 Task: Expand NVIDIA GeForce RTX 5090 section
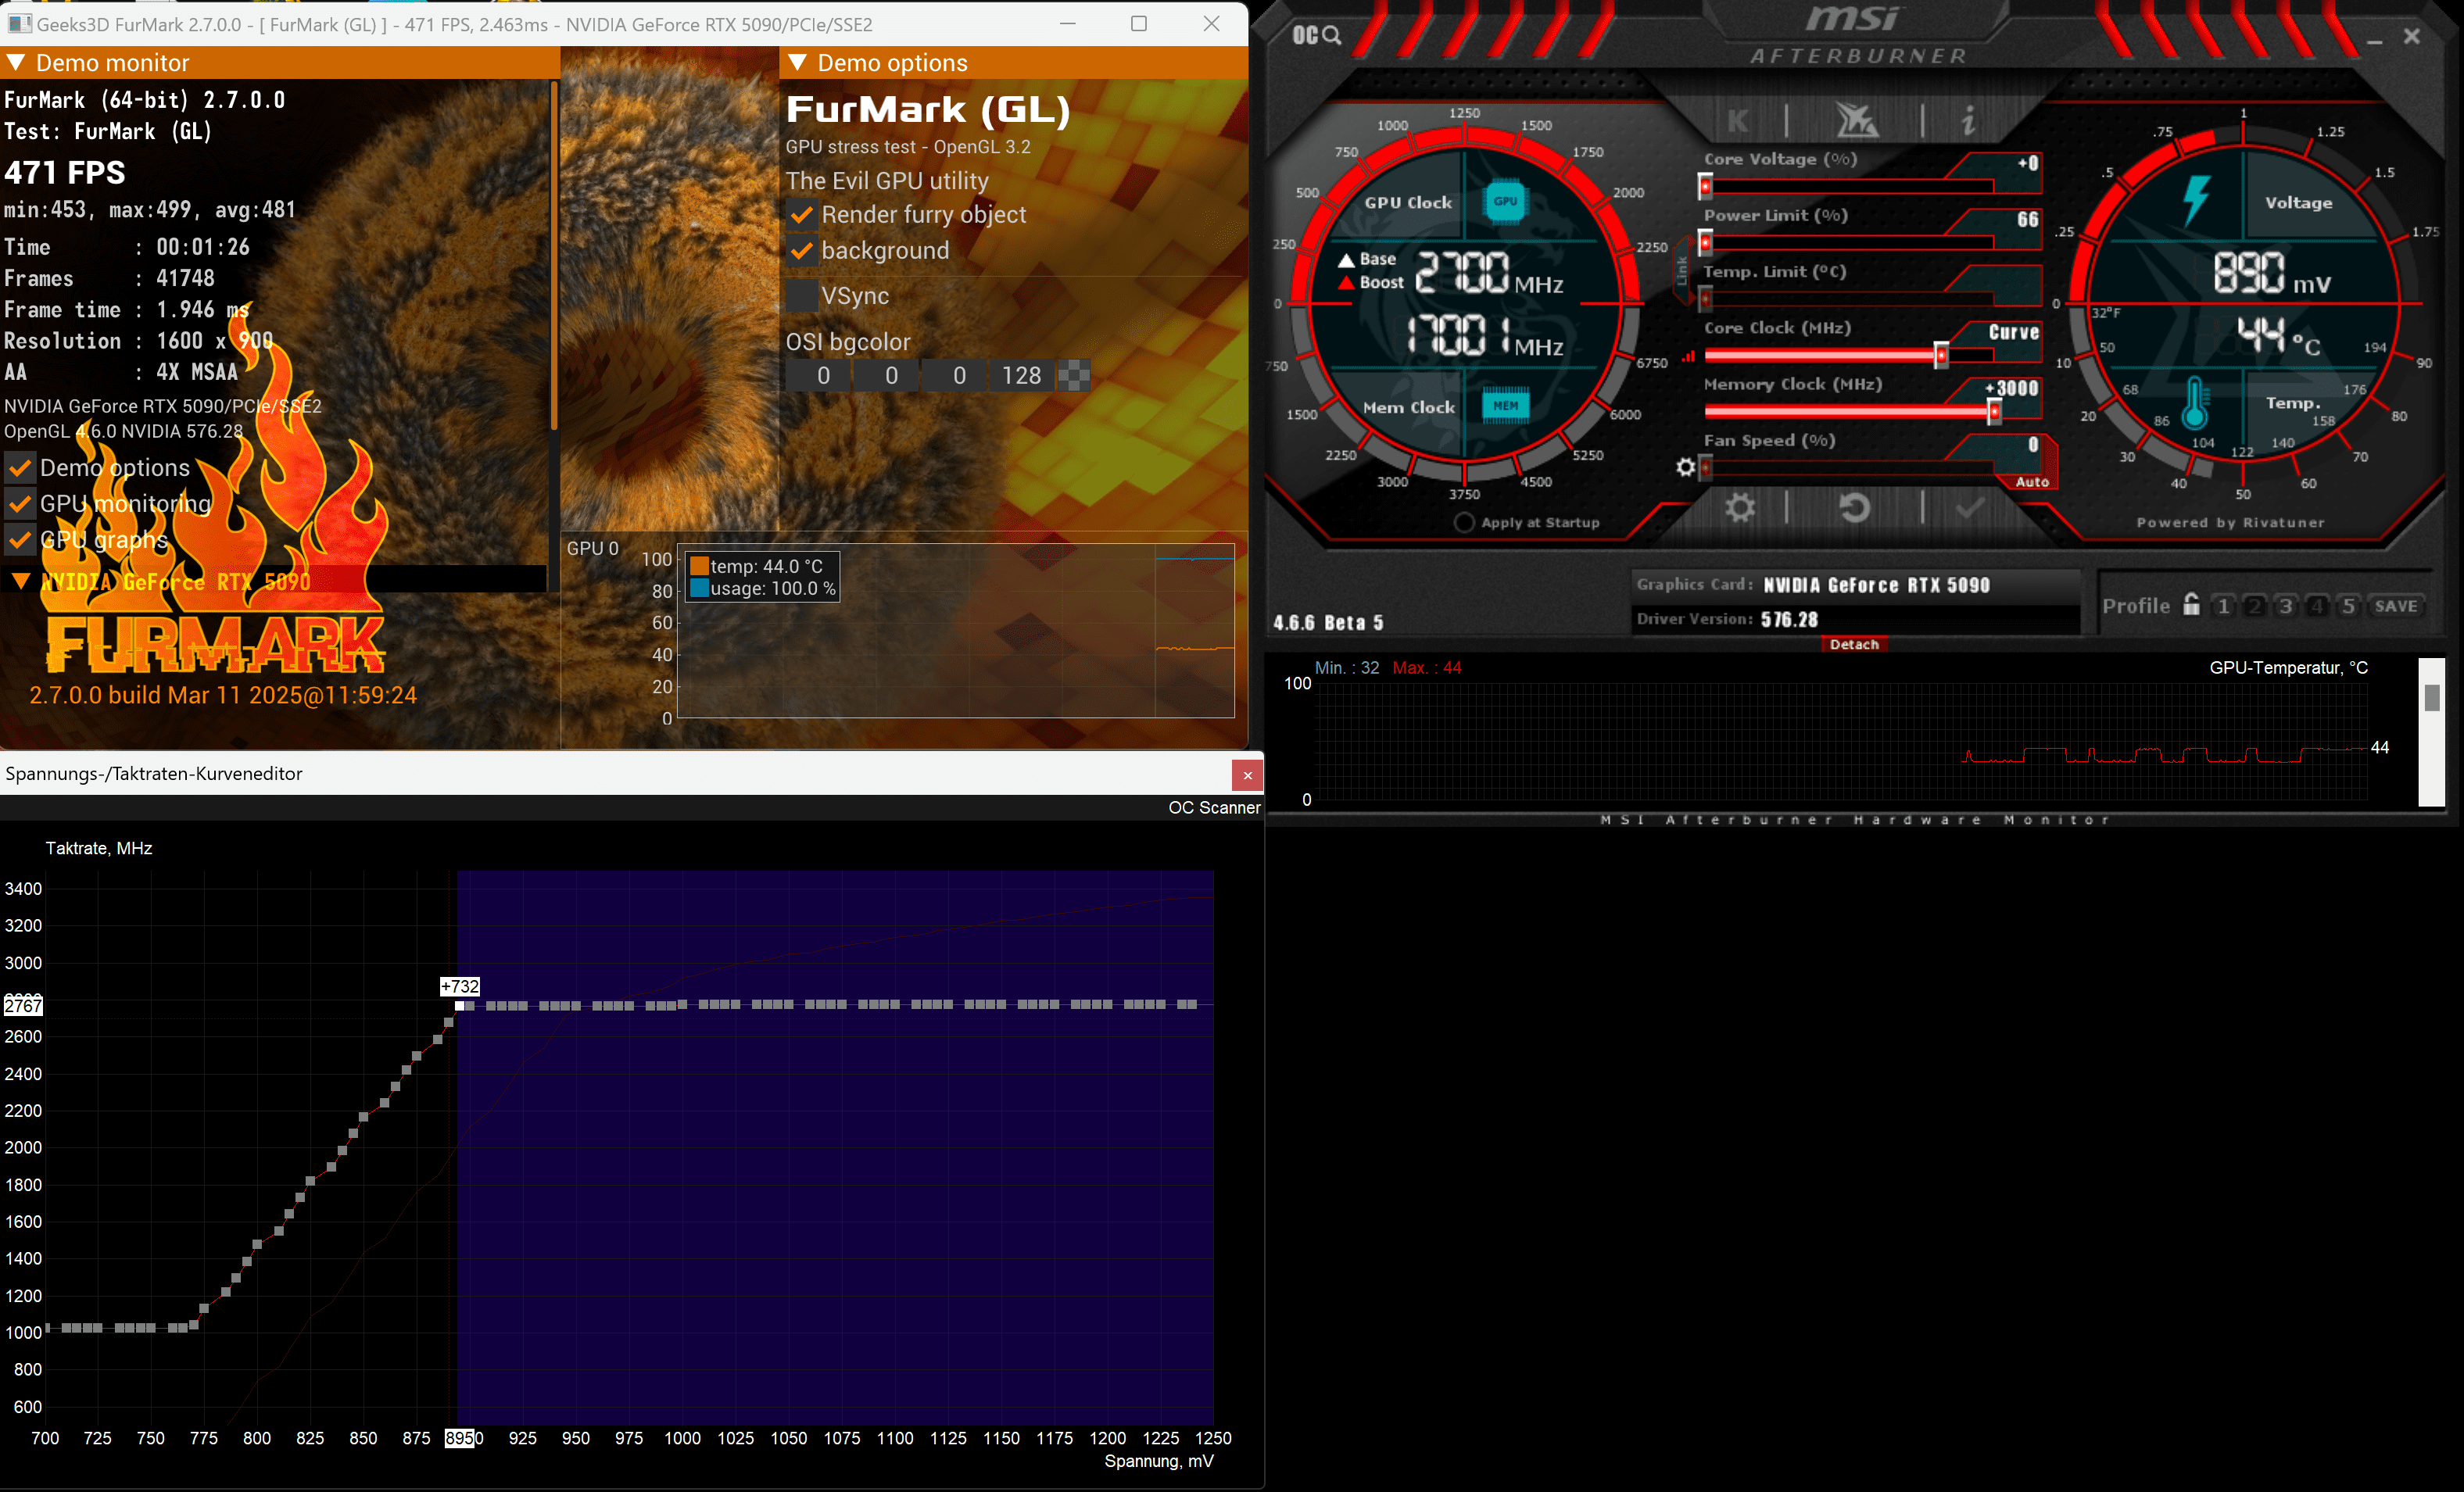(x=20, y=581)
